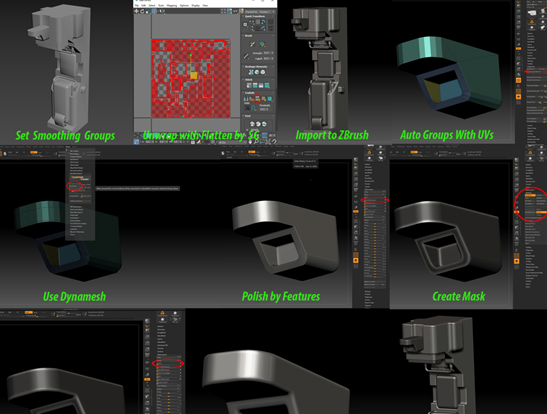
Task: Click the Target Weld icon under Explode
Action: click(x=247, y=107)
